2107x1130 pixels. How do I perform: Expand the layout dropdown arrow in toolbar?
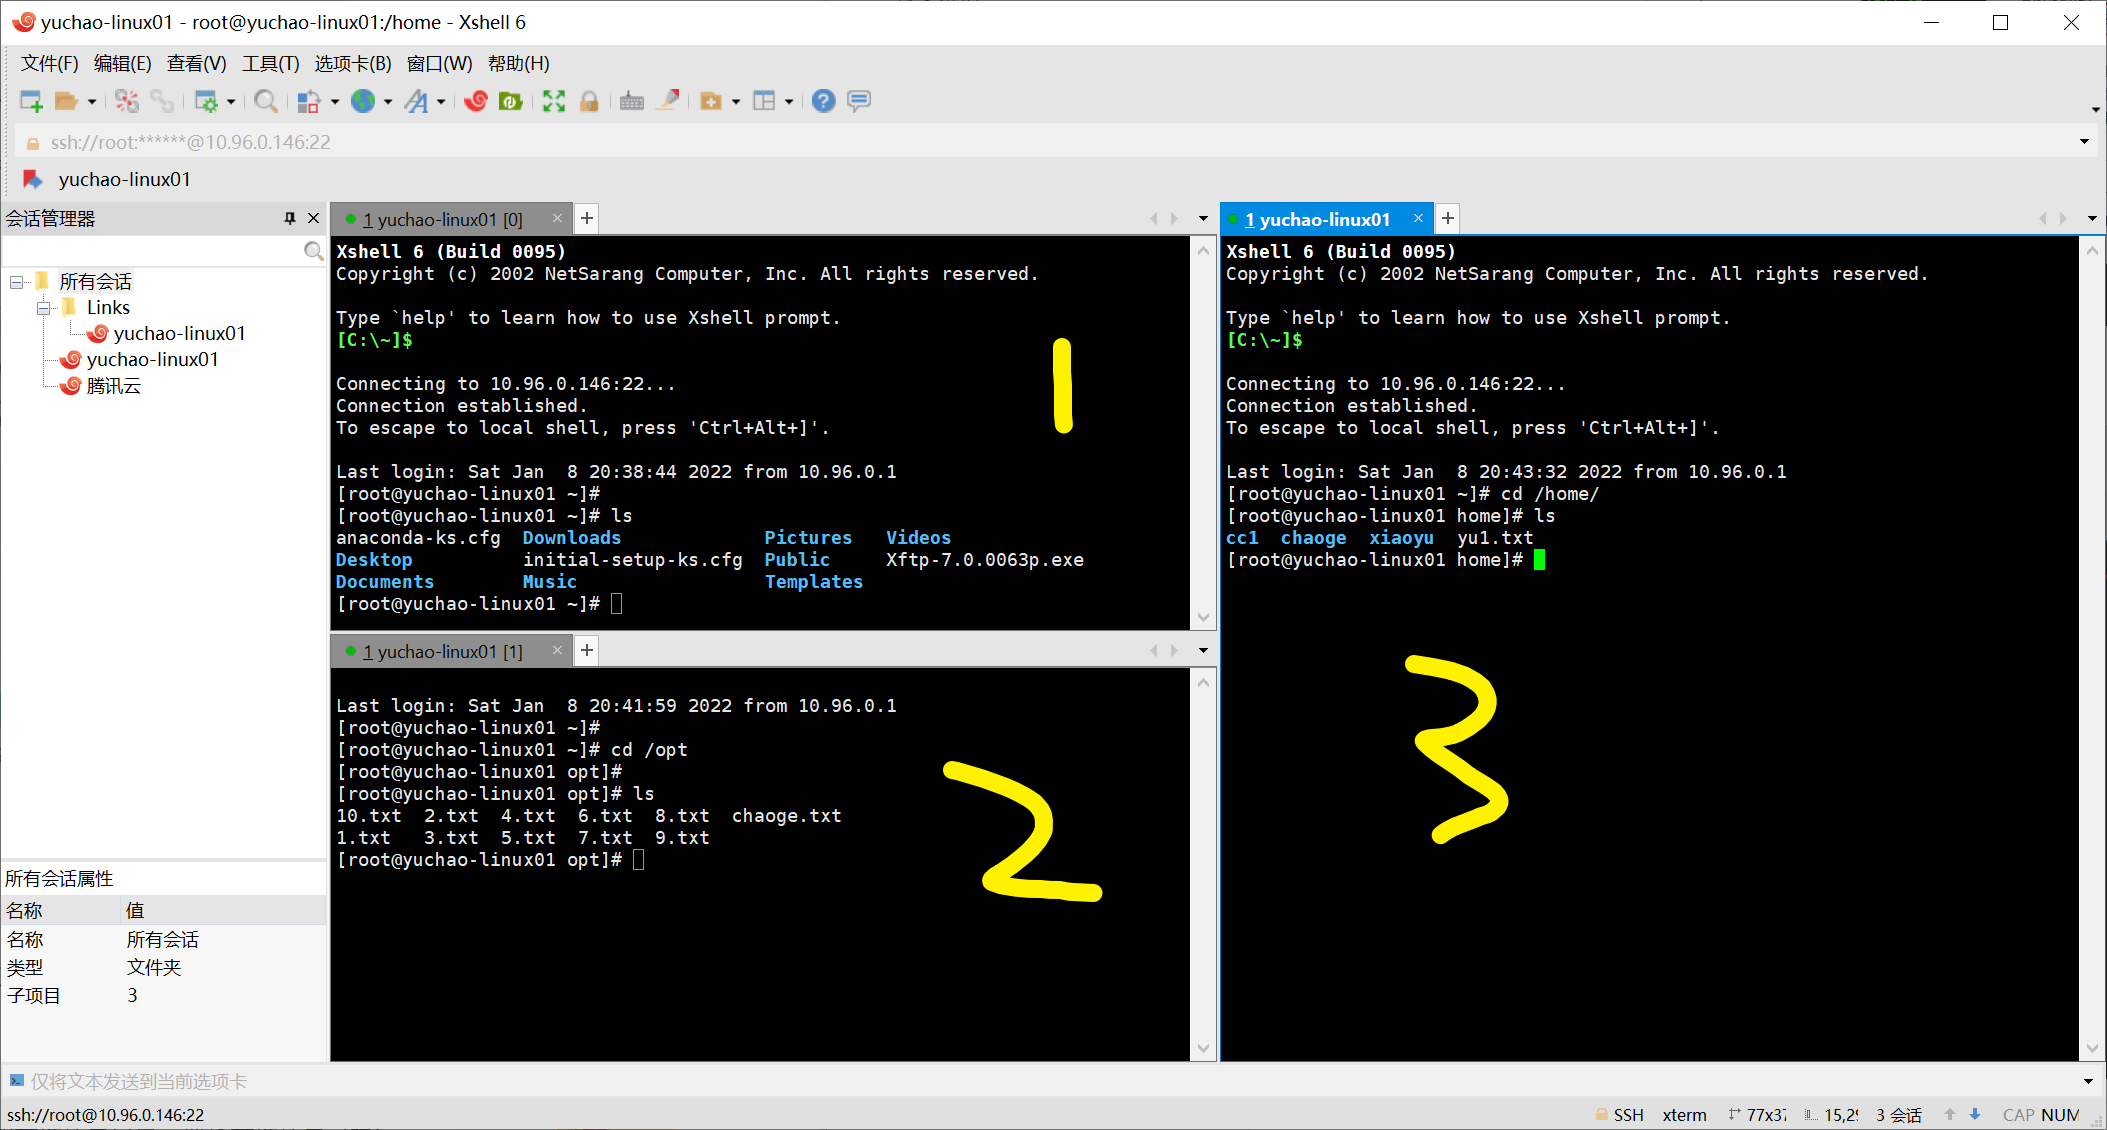tap(789, 102)
